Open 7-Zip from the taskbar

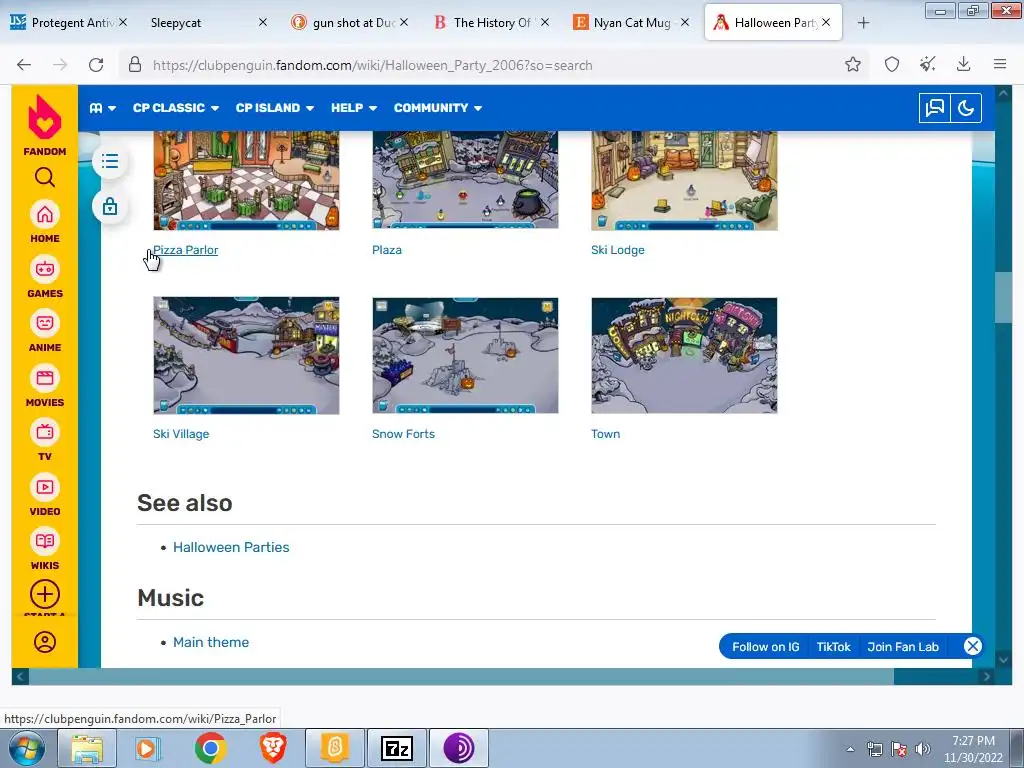pos(397,748)
